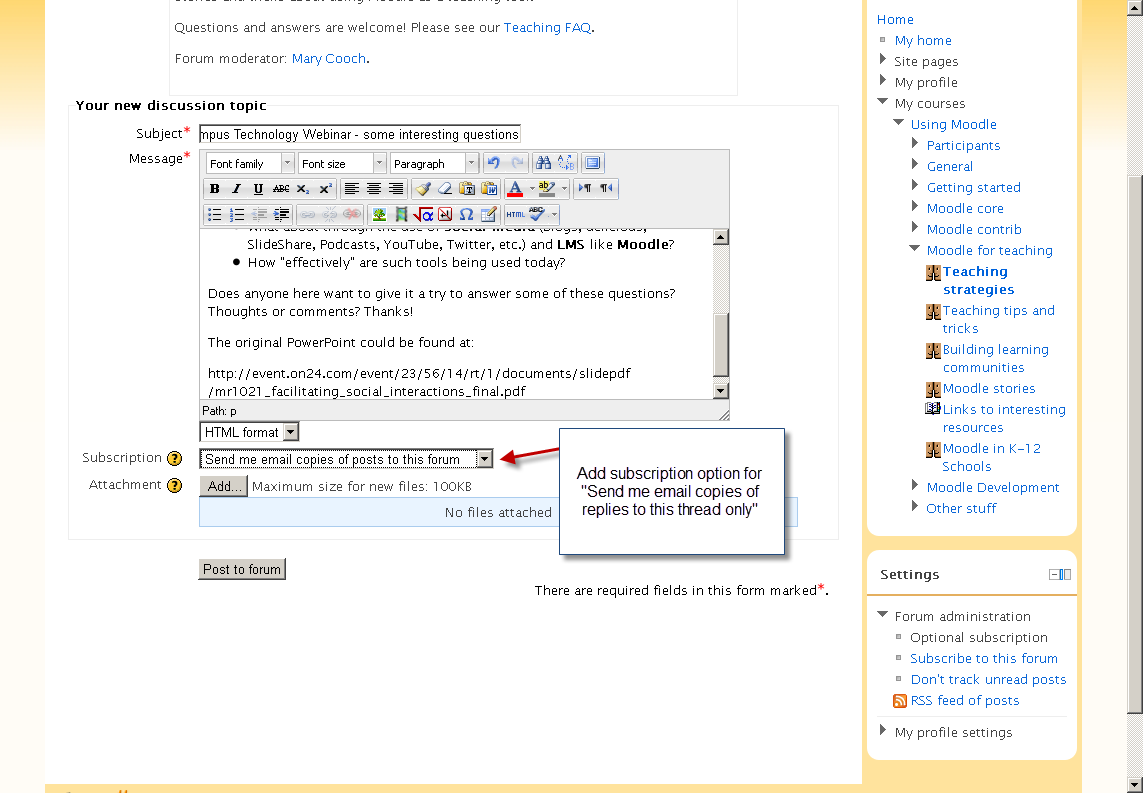Viewport: 1143px width, 793px height.
Task: Click the redo arrow icon
Action: click(517, 163)
